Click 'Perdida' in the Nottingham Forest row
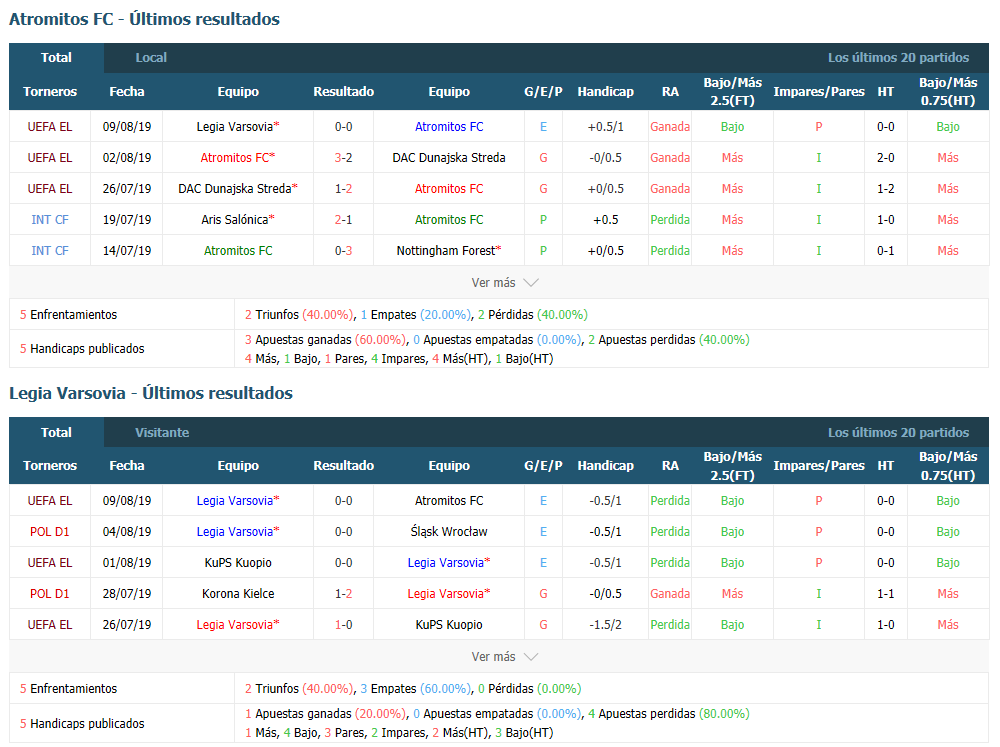 pos(670,251)
